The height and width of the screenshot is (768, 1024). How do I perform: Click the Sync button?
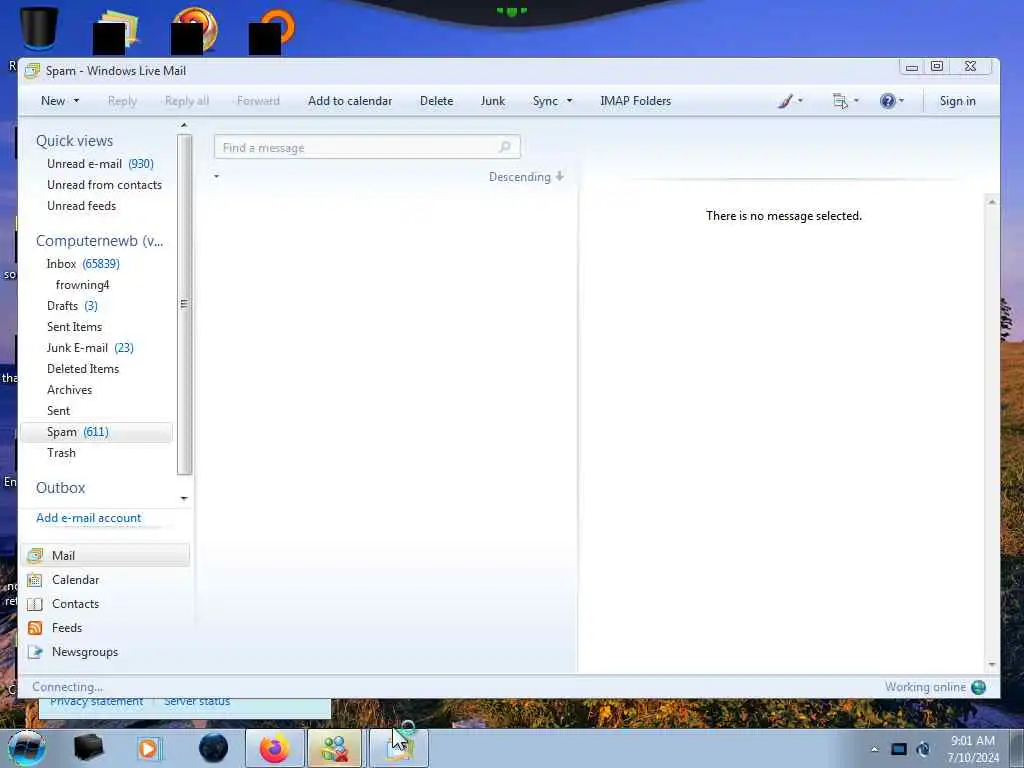click(545, 101)
